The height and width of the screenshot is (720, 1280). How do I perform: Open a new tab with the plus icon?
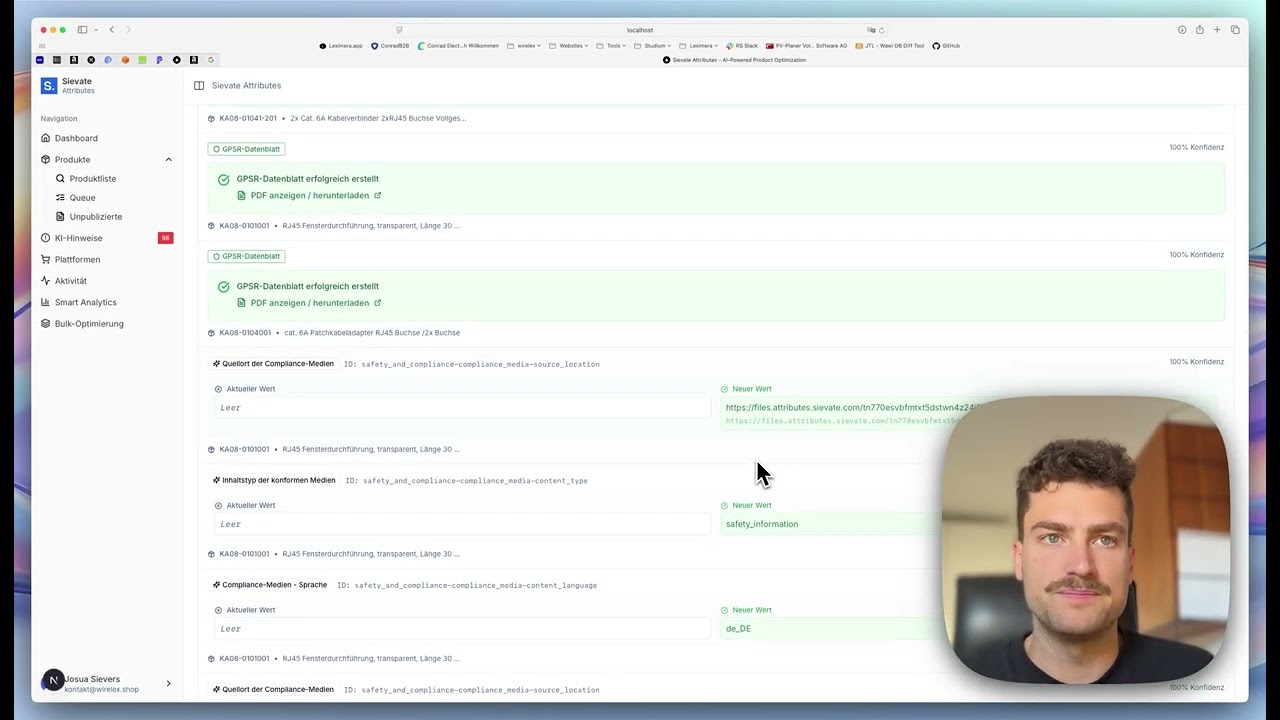click(x=1217, y=30)
